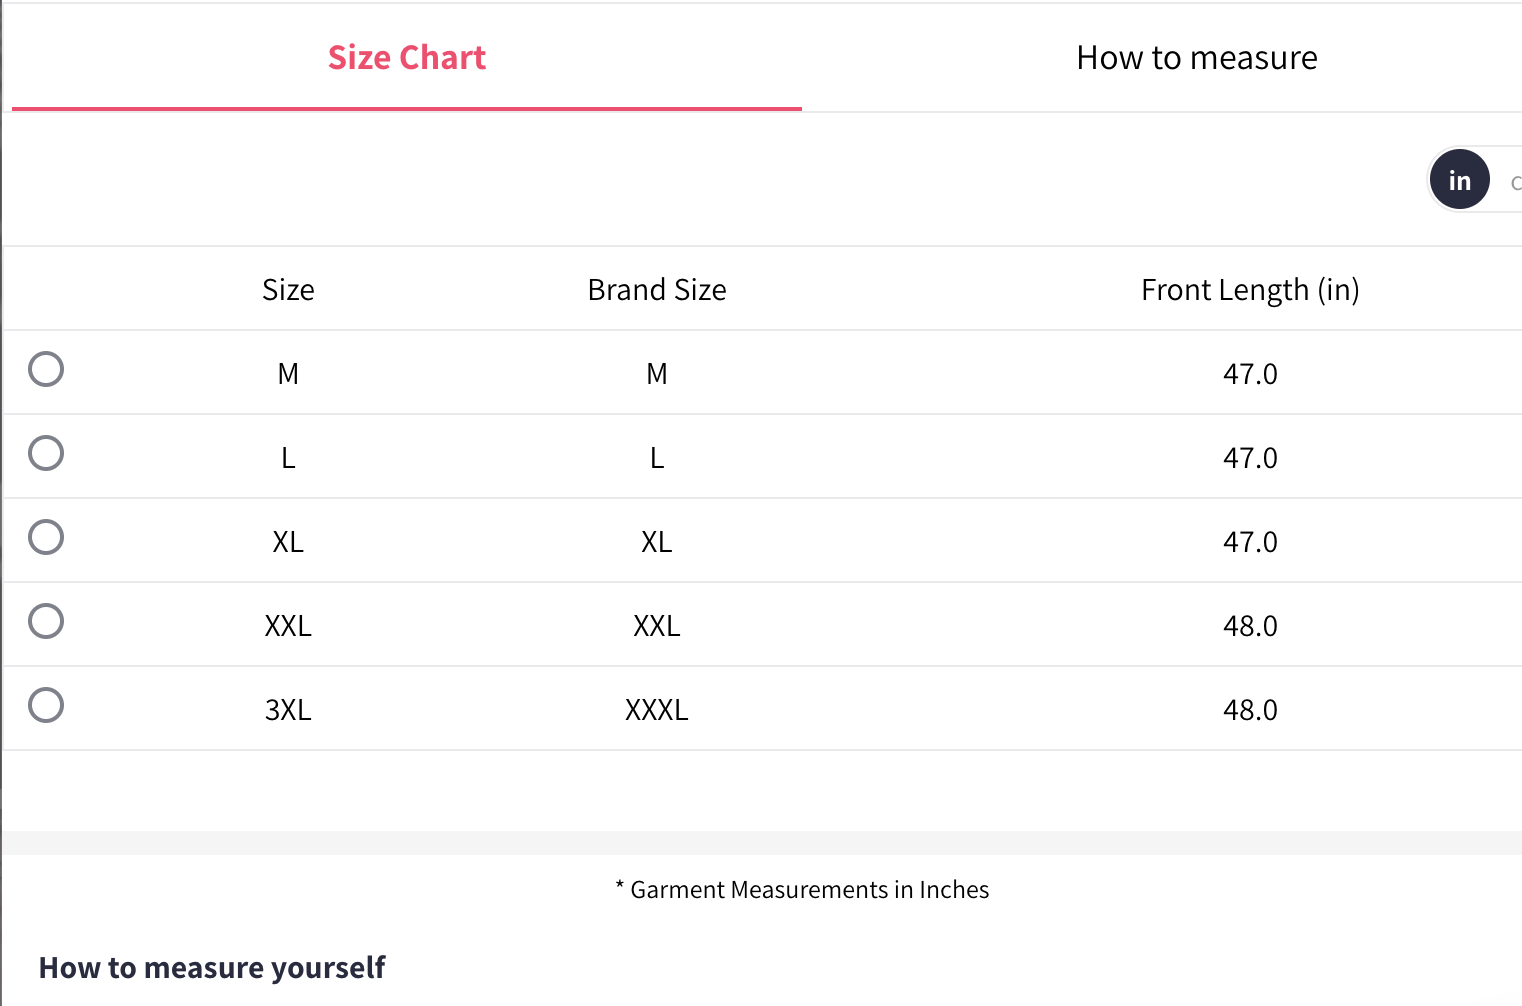Image resolution: width=1522 pixels, height=1006 pixels.
Task: Click front length value in 3XL row
Action: [1250, 710]
